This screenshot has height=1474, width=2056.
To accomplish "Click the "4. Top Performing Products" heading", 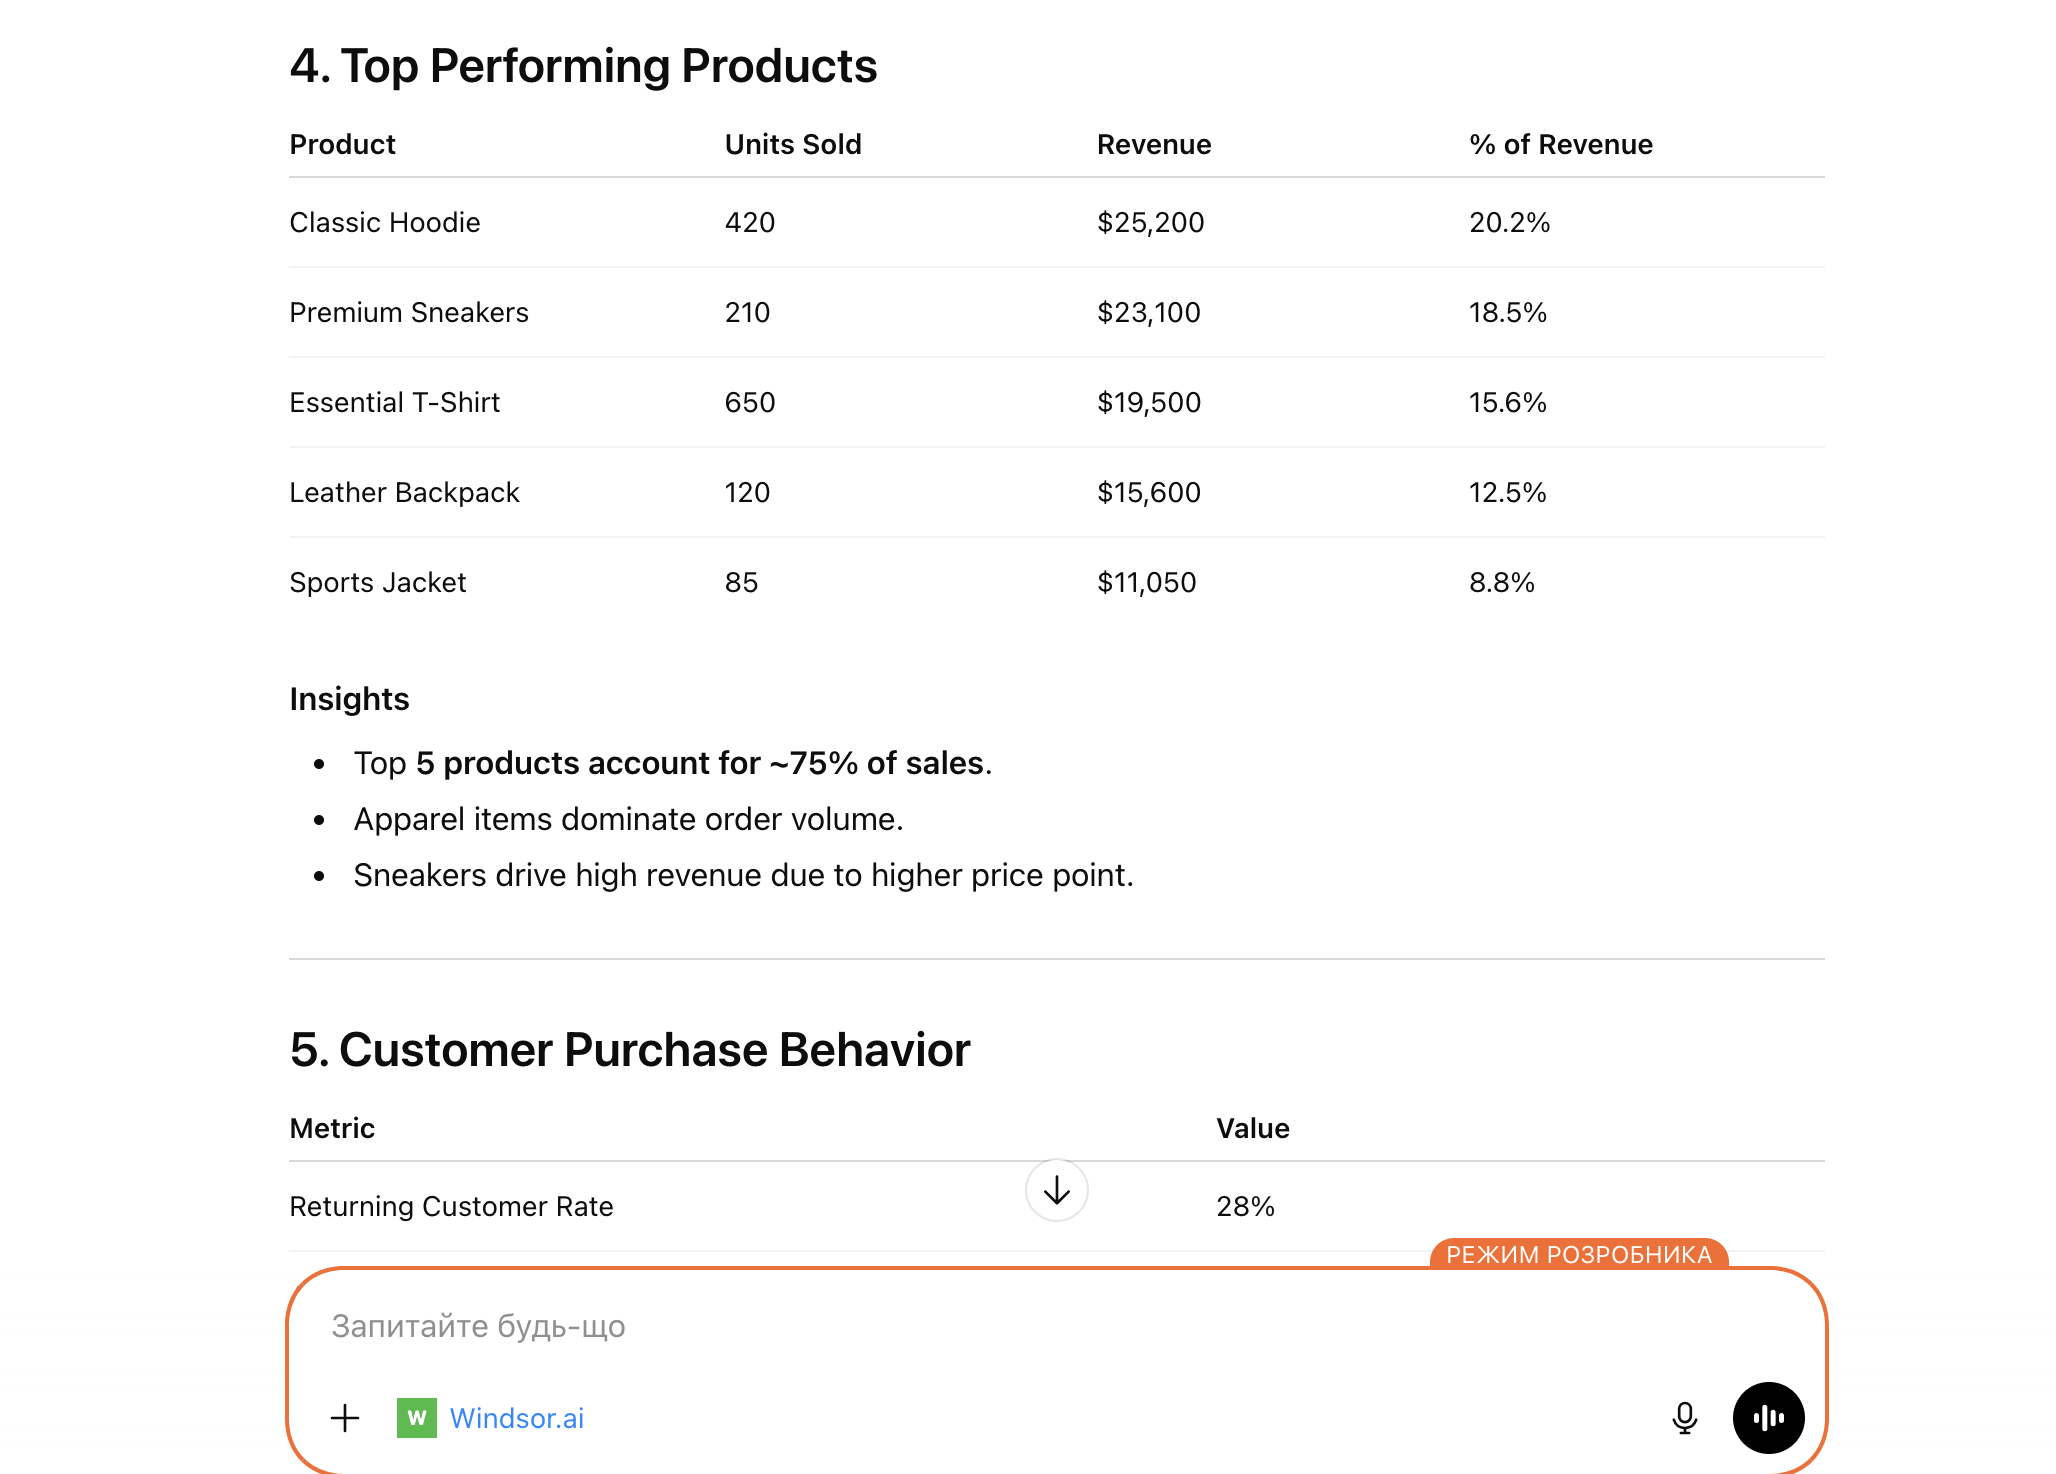I will click(583, 65).
